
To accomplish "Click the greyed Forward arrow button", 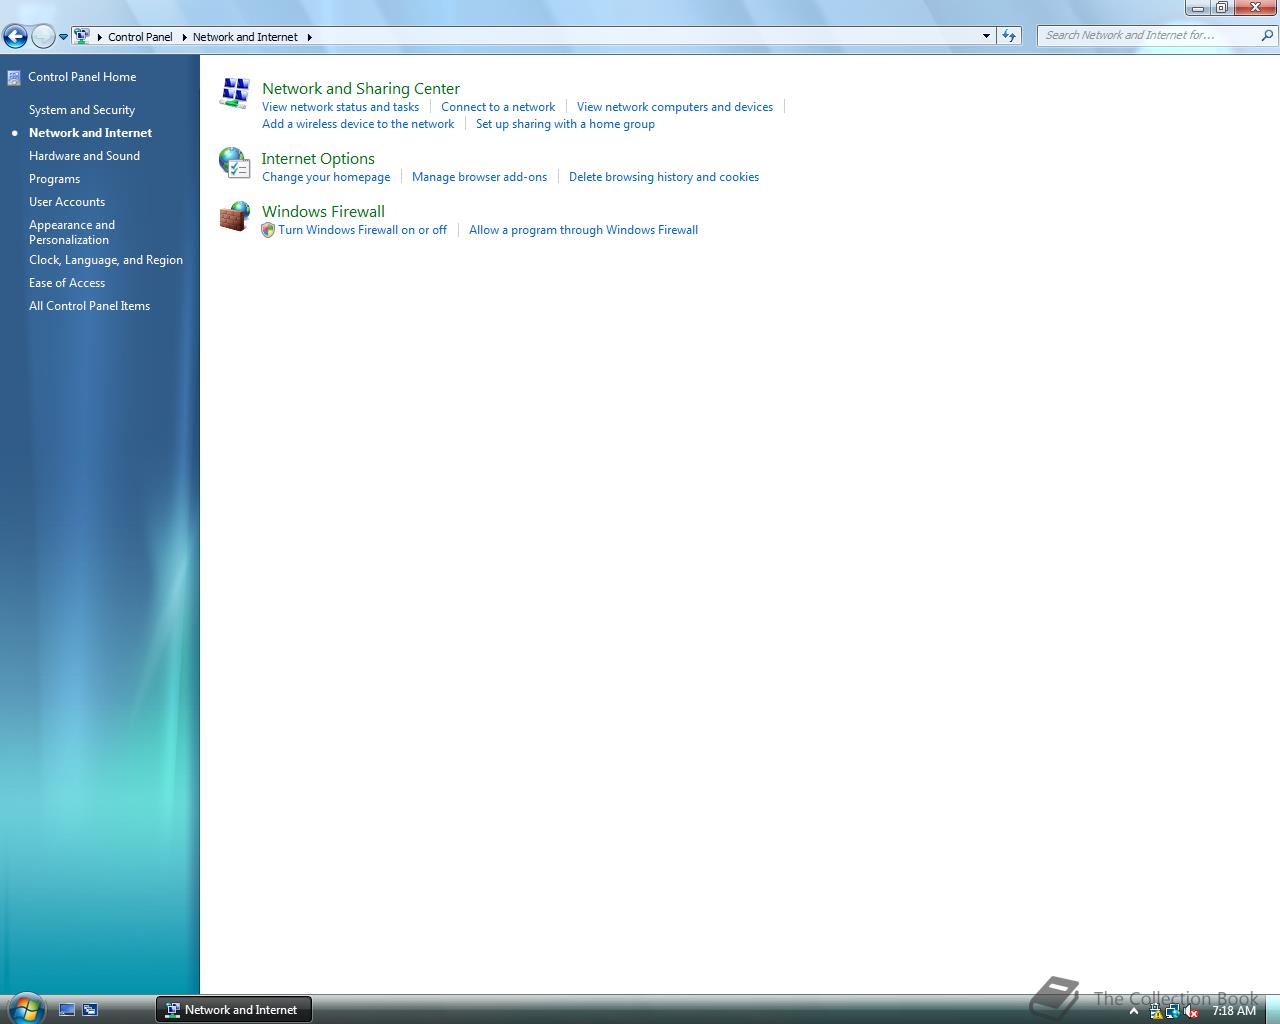I will (43, 37).
